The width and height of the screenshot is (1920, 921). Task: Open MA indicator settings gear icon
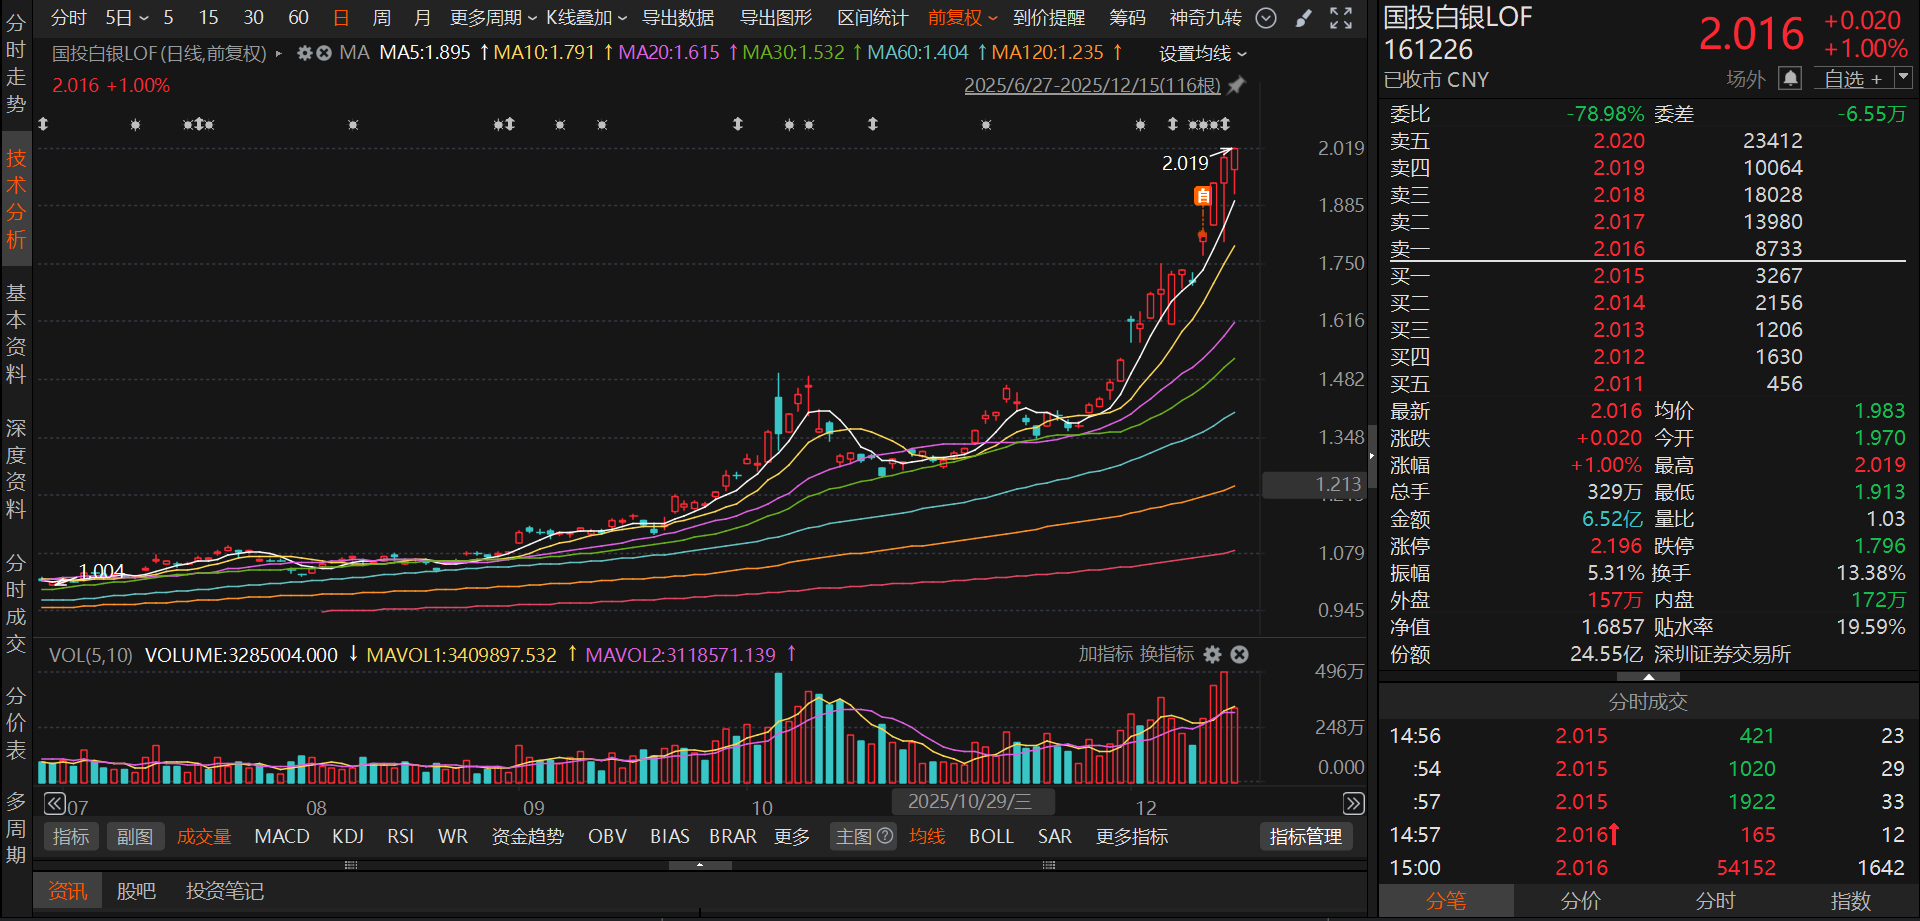(x=305, y=53)
